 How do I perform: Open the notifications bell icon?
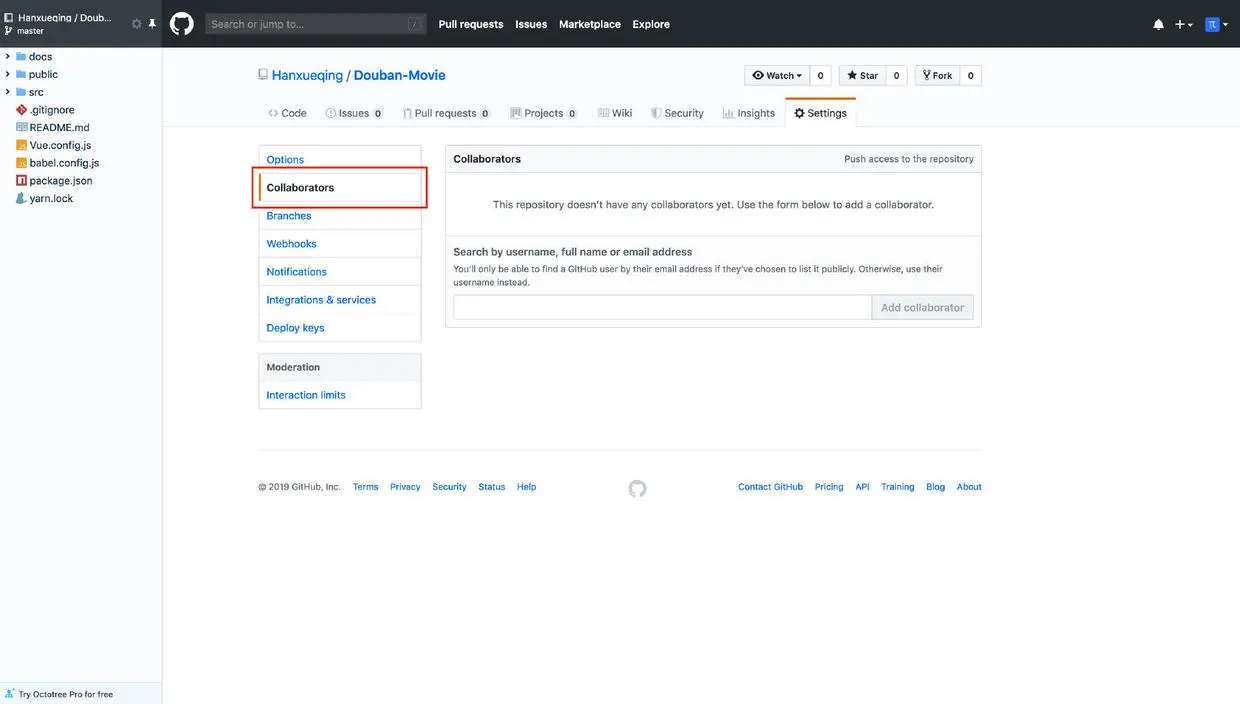1158,24
